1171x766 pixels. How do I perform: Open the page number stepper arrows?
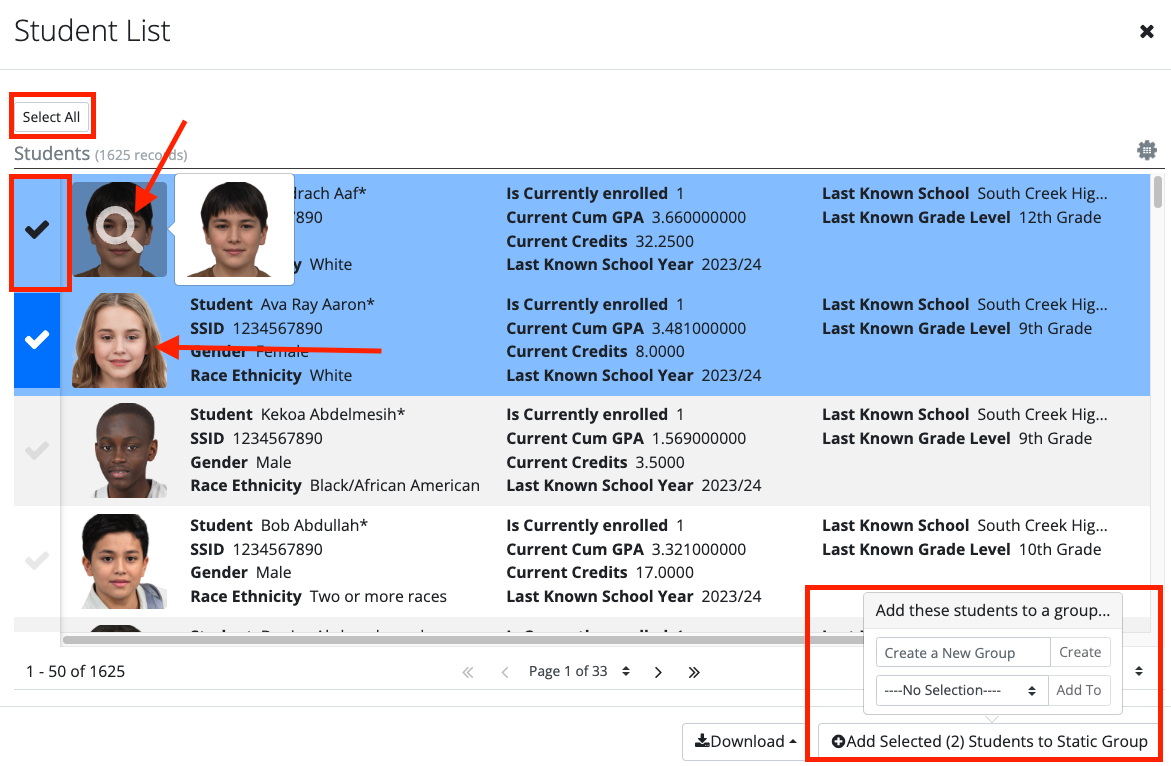point(626,671)
